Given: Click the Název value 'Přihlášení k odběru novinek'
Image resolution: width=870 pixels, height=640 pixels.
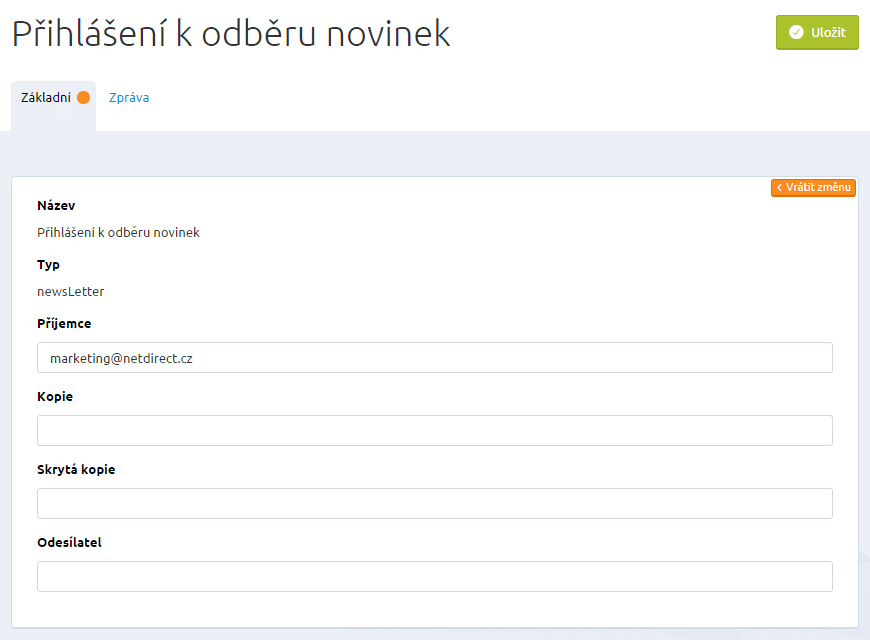Looking at the screenshot, I should (x=118, y=233).
